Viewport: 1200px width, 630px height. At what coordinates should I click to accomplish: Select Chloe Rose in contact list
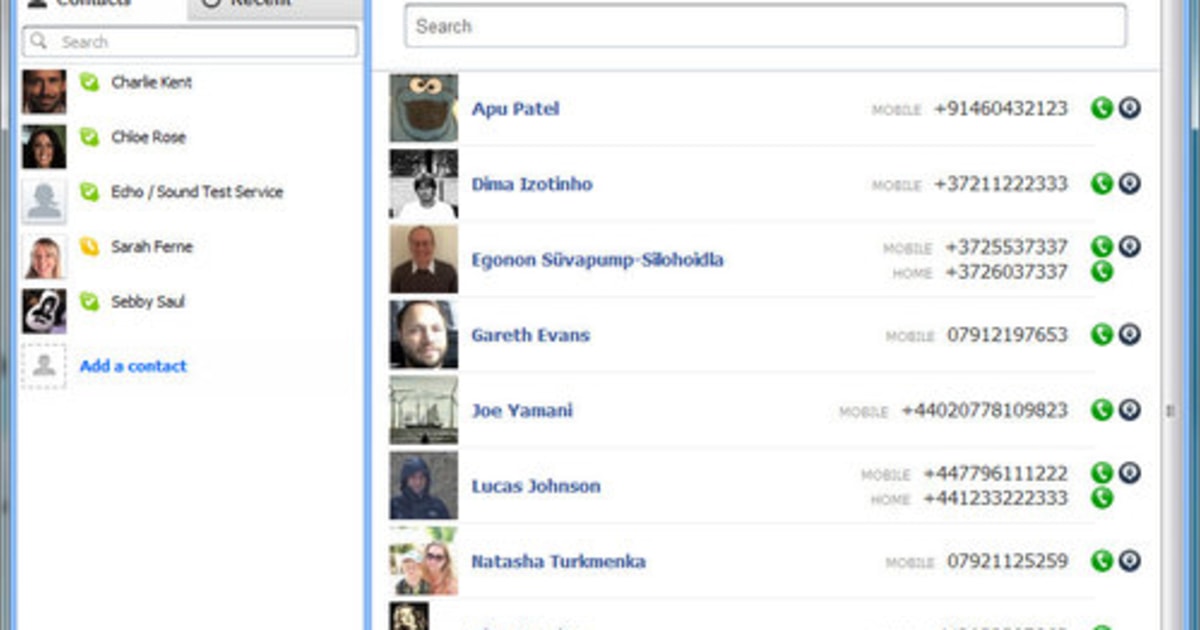(148, 137)
